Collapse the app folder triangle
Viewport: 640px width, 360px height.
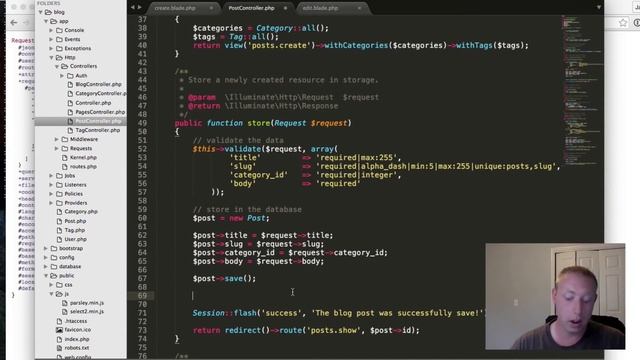pos(46,21)
